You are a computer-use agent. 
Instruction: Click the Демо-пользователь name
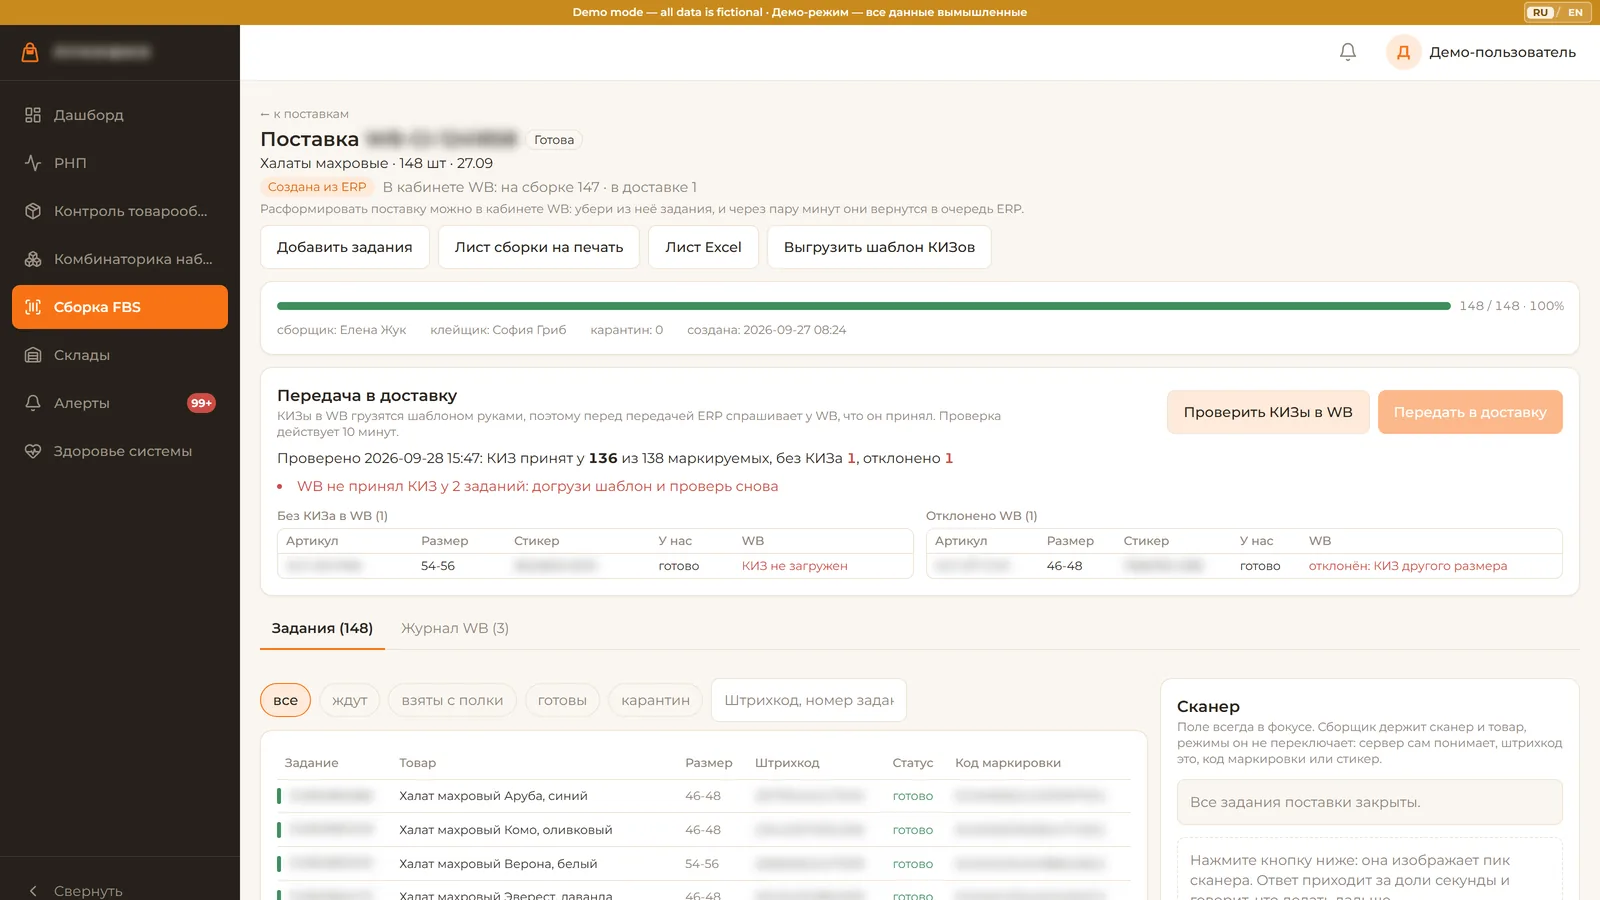1502,52
